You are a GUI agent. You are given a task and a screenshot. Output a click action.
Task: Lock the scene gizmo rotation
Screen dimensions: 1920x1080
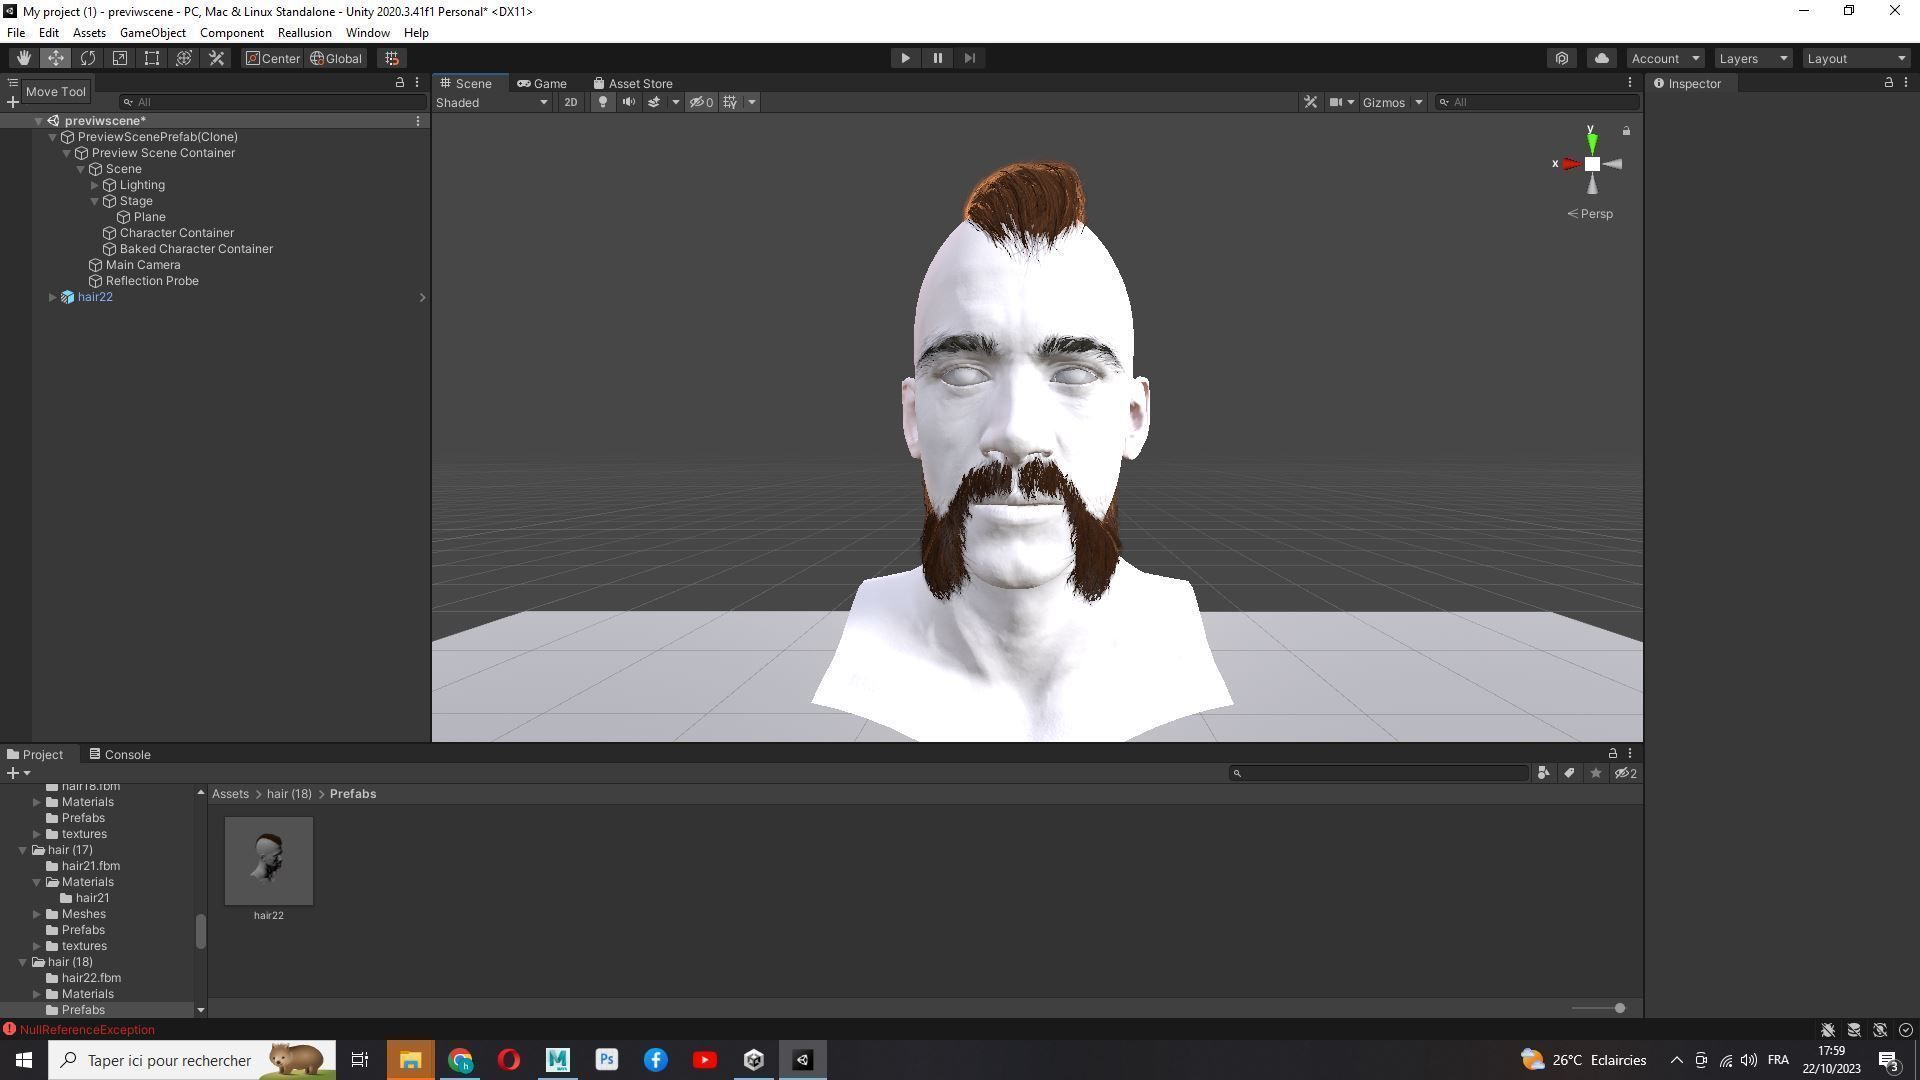coord(1626,131)
